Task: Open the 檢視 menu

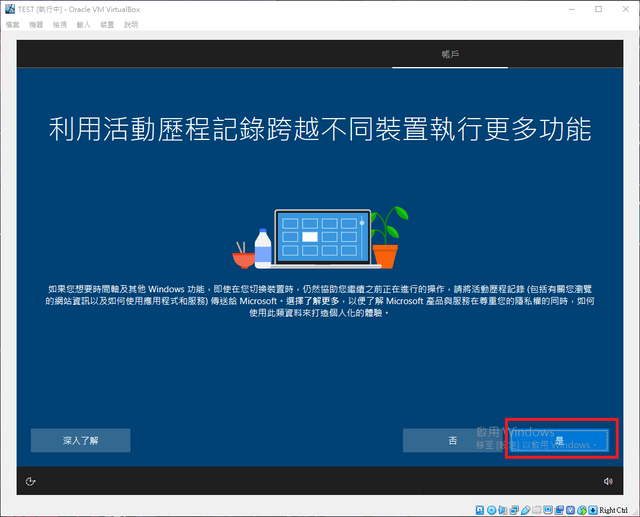Action: [60, 25]
